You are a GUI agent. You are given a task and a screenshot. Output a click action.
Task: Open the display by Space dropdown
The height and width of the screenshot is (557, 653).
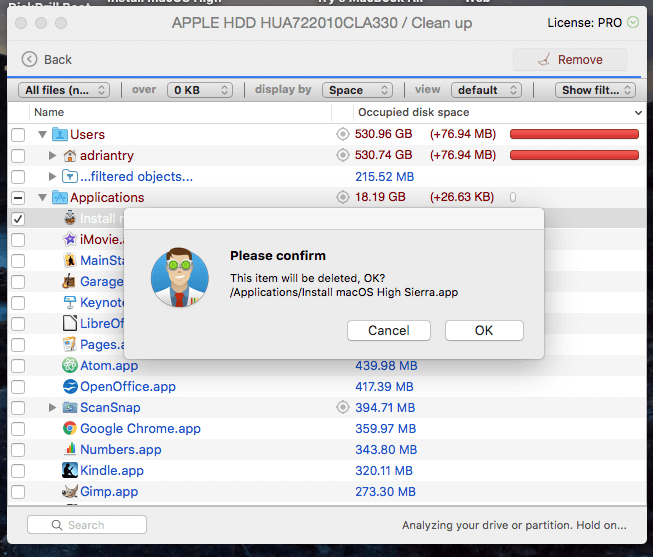357,90
